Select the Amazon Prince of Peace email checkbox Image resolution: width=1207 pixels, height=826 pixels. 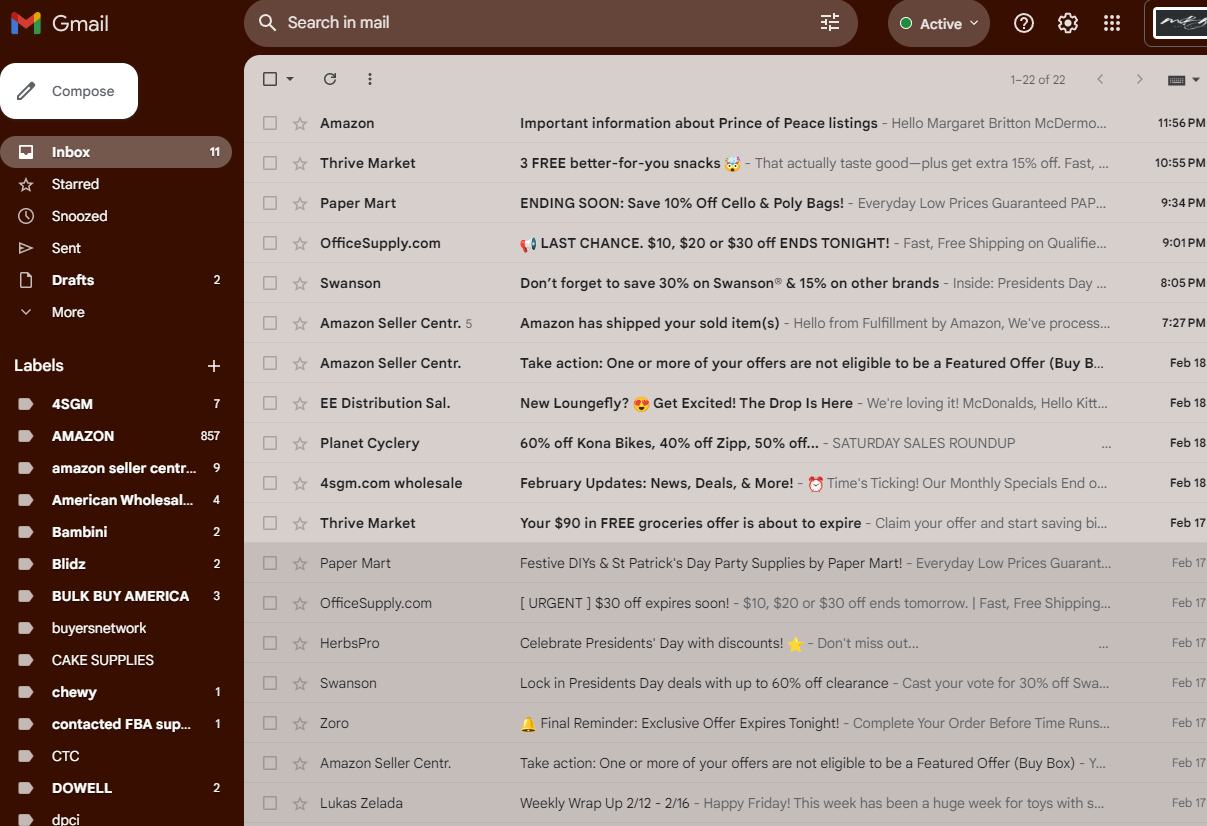pos(270,123)
